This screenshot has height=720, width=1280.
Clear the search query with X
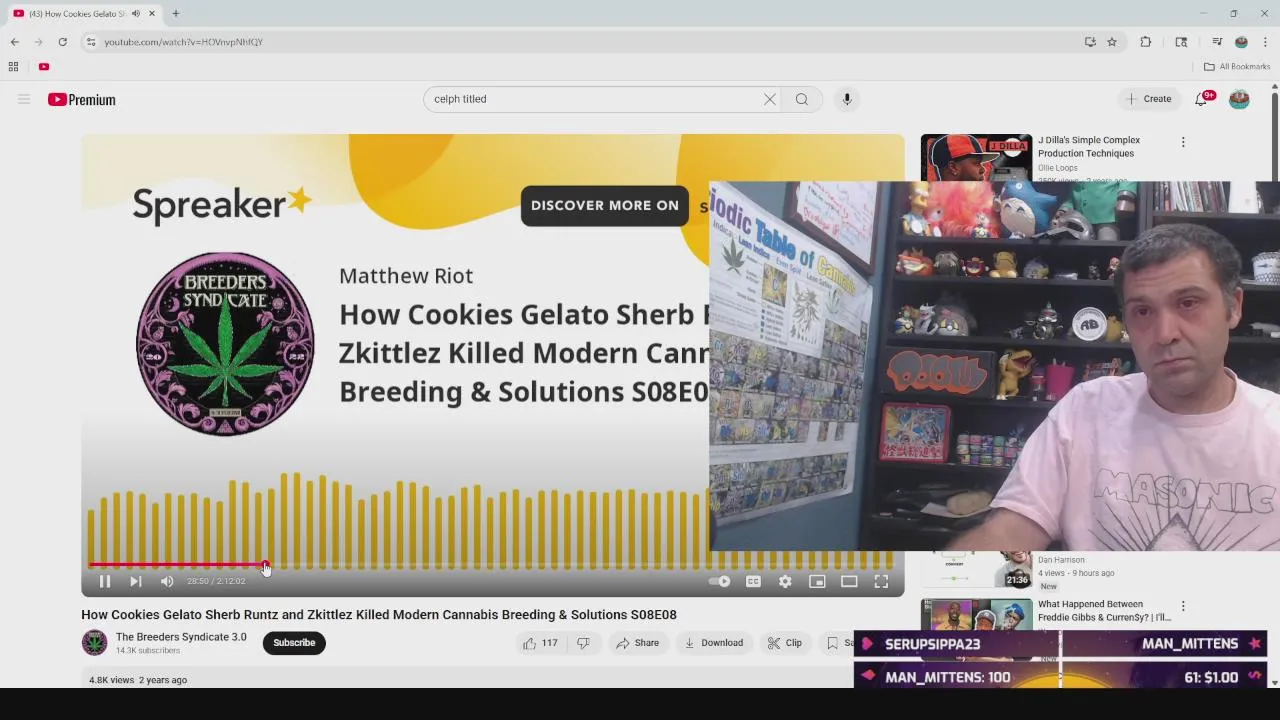point(770,99)
